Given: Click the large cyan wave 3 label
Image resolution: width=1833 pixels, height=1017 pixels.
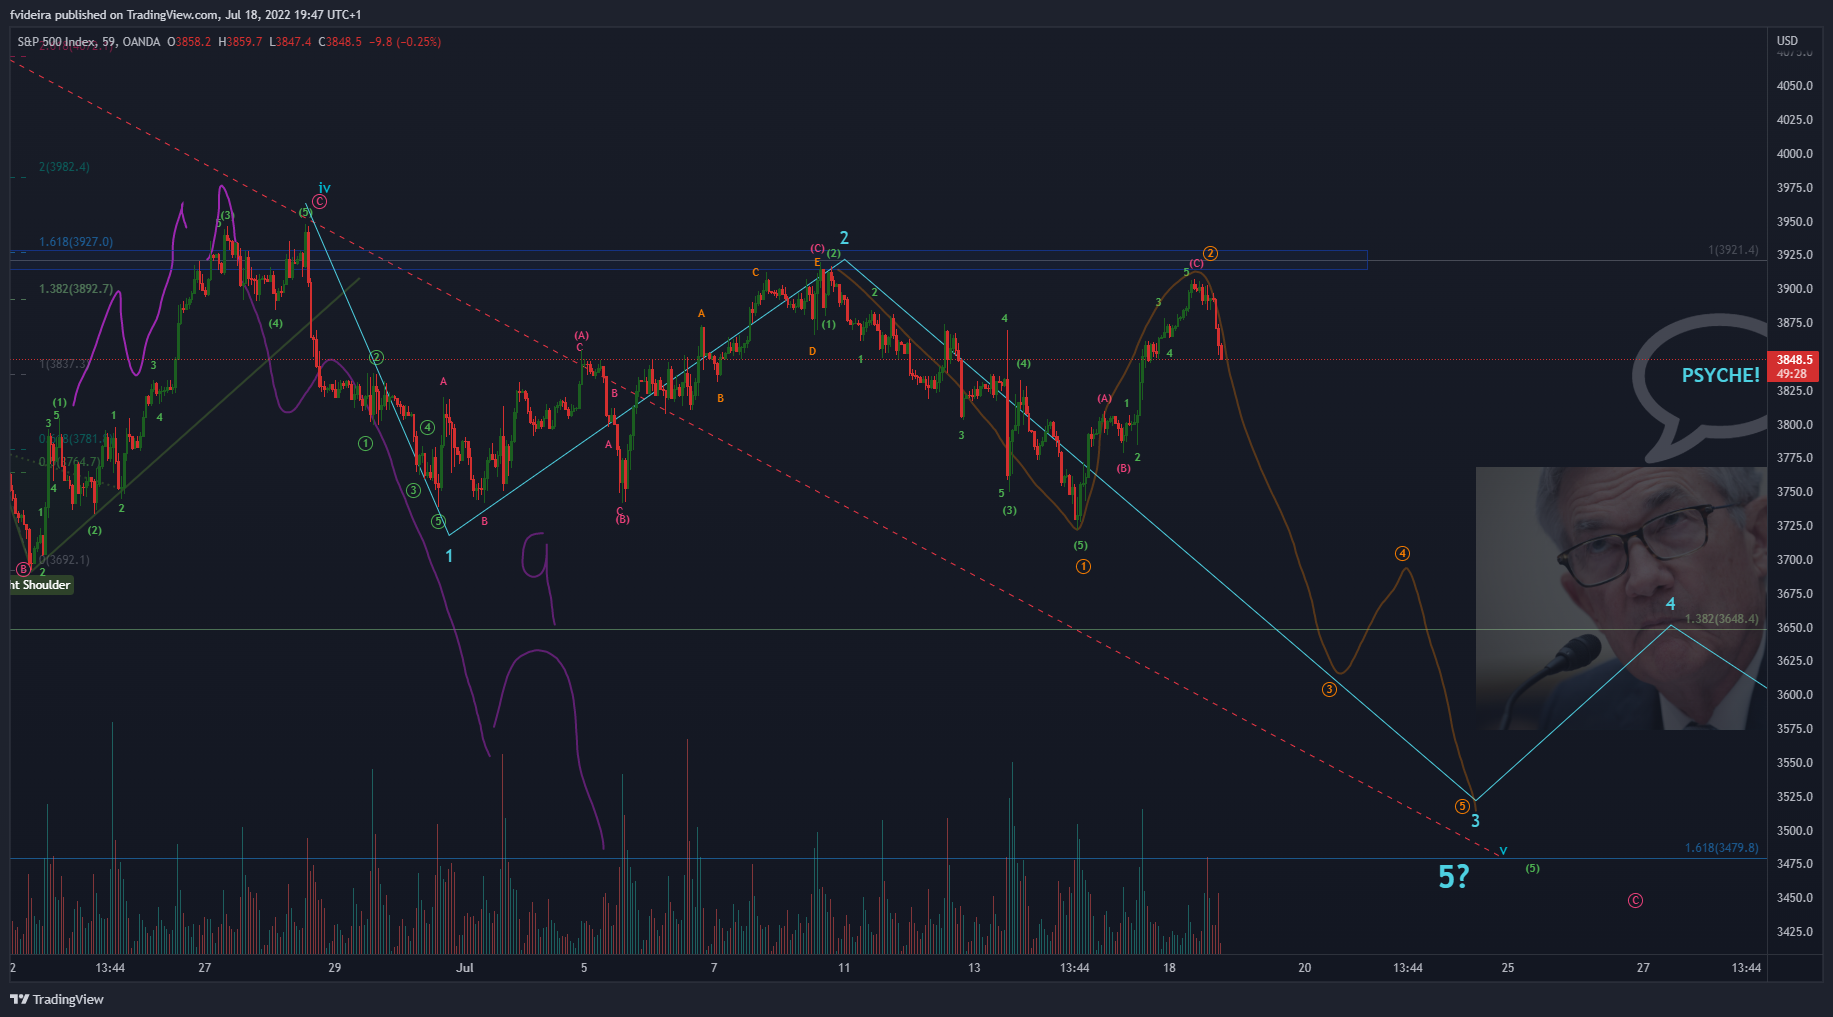Looking at the screenshot, I should pyautogui.click(x=1475, y=821).
